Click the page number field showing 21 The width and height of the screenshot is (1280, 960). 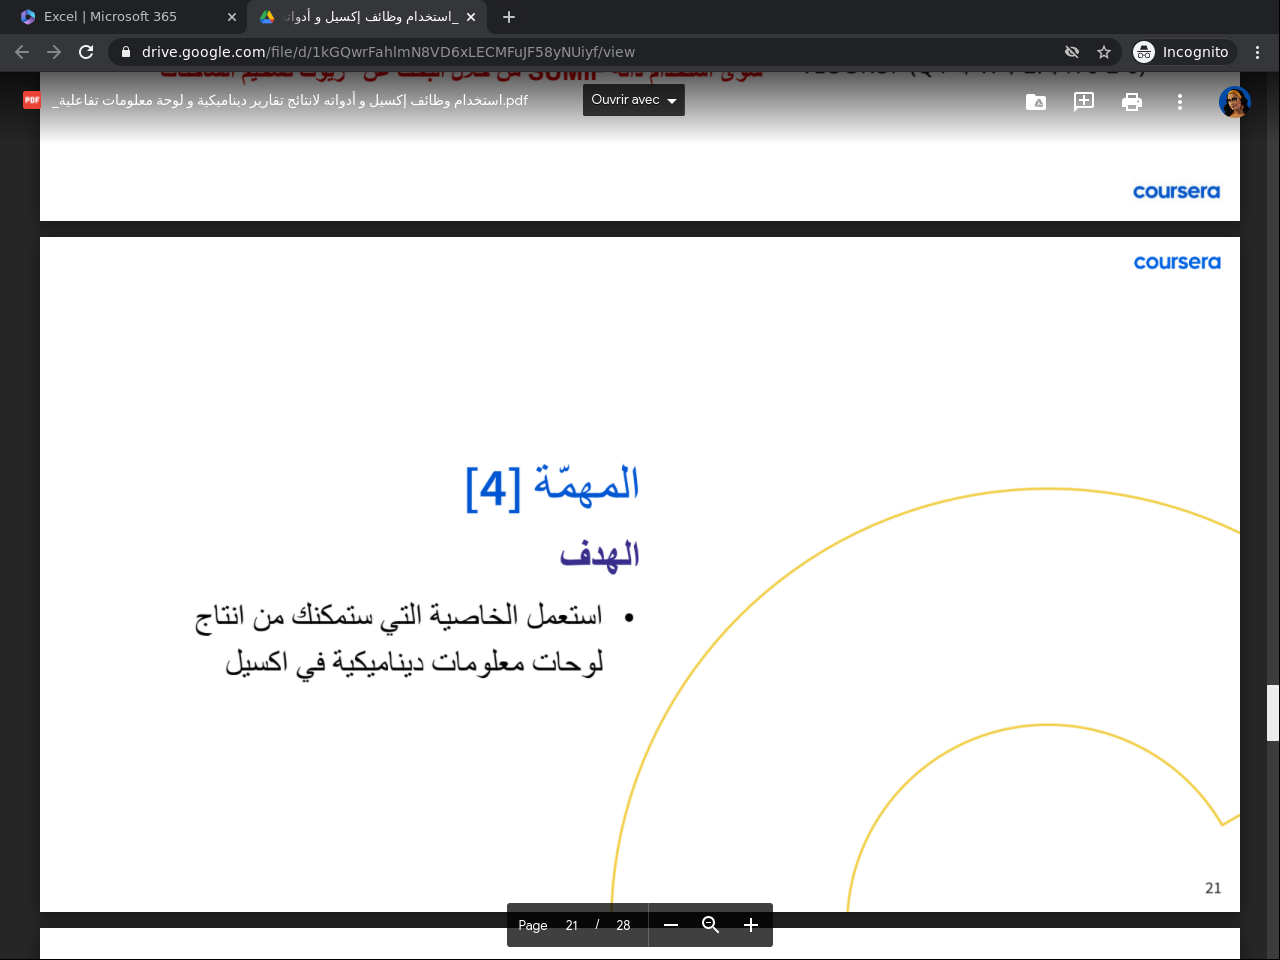coord(572,925)
